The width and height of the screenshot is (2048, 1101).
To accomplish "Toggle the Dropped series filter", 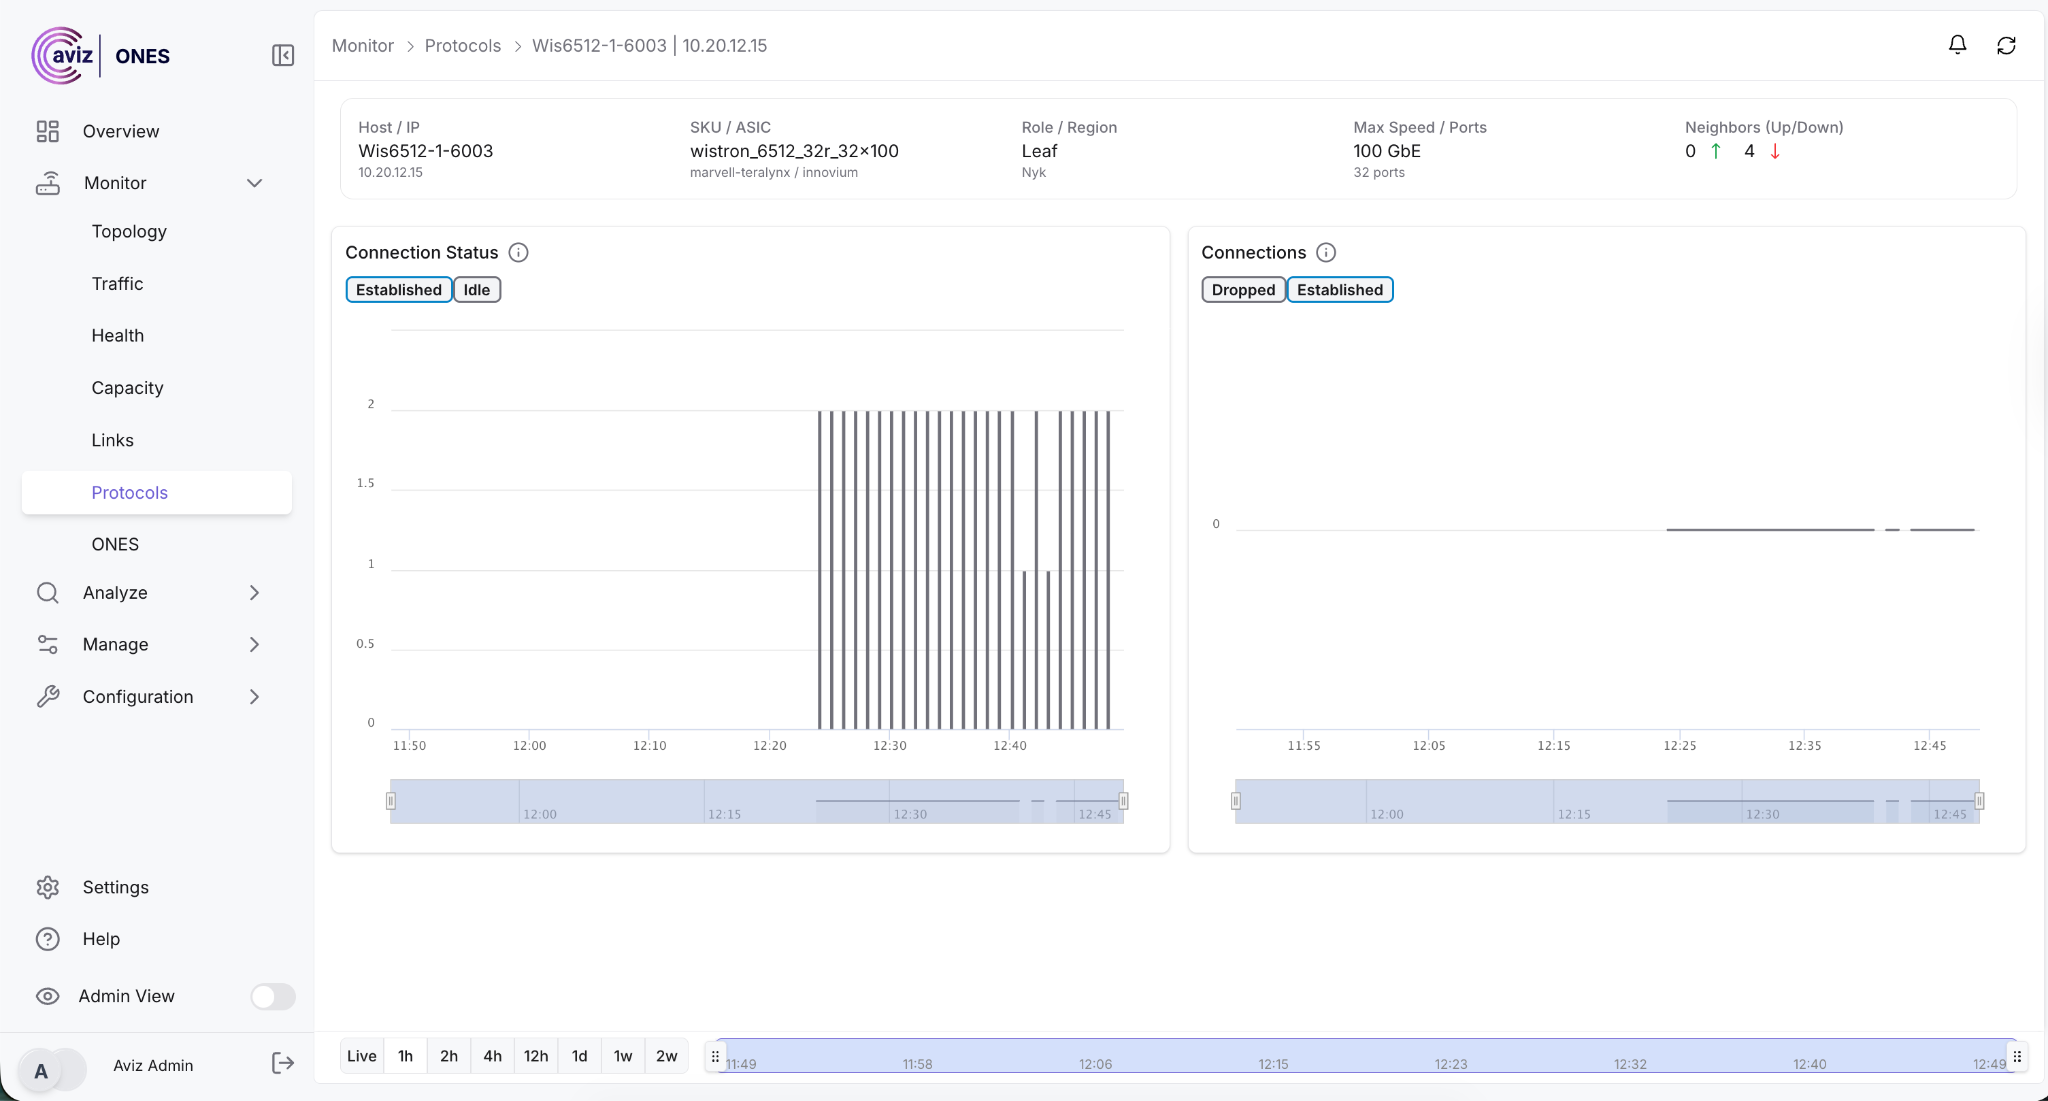I will coord(1243,290).
